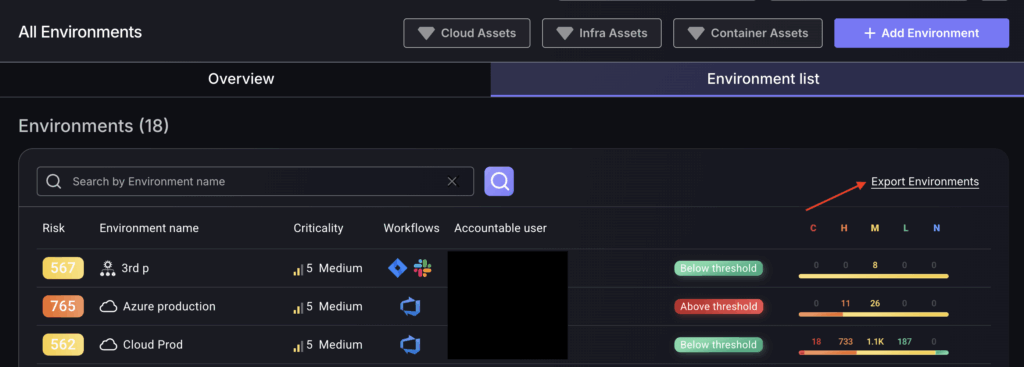Open Azure production environment
The image size is (1024, 367).
click(169, 306)
